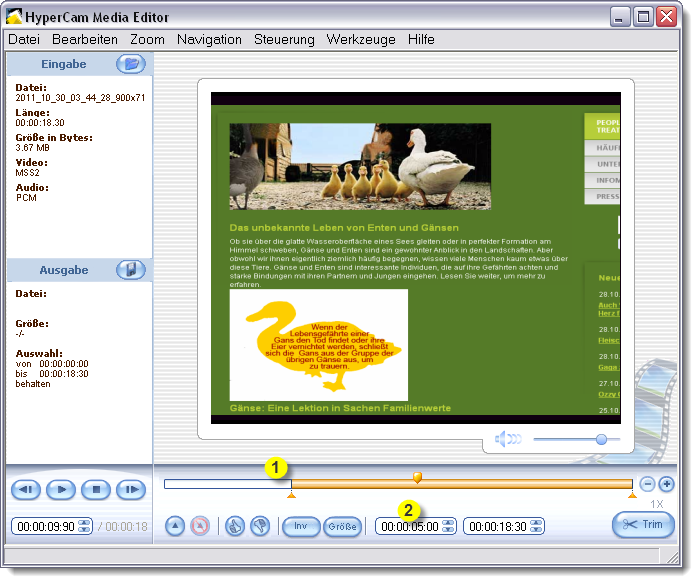Click the save output icon beside Ausgabe
Screen dimensions: 692x577
click(x=131, y=270)
